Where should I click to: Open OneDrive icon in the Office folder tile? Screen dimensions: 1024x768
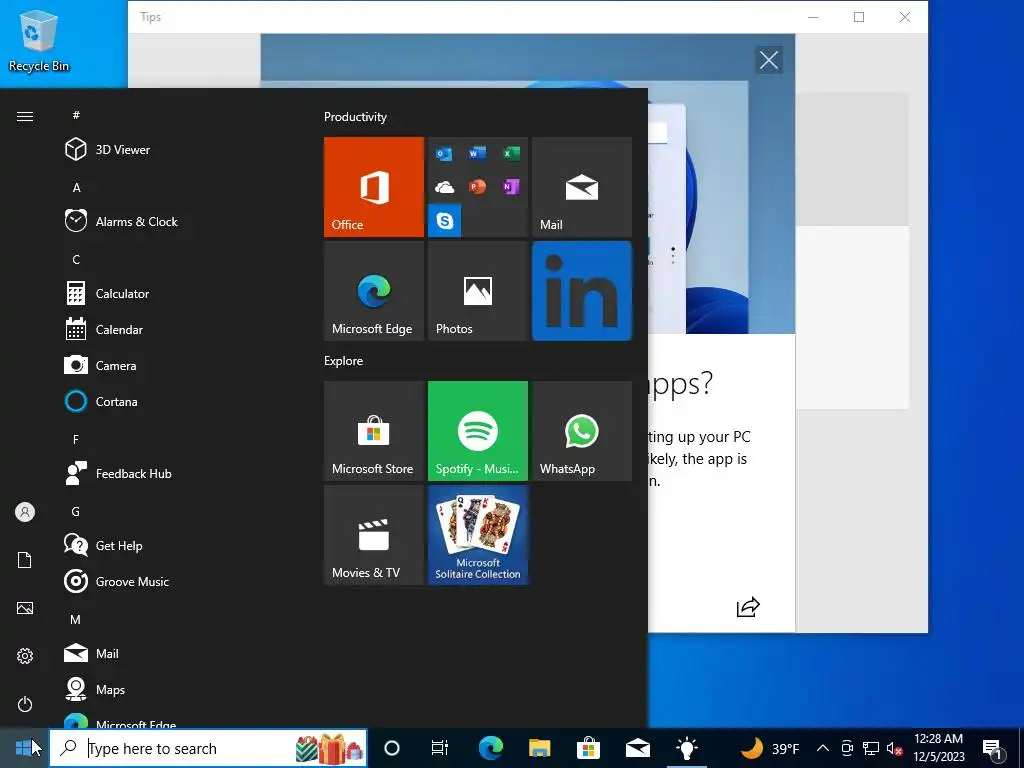pyautogui.click(x=444, y=187)
